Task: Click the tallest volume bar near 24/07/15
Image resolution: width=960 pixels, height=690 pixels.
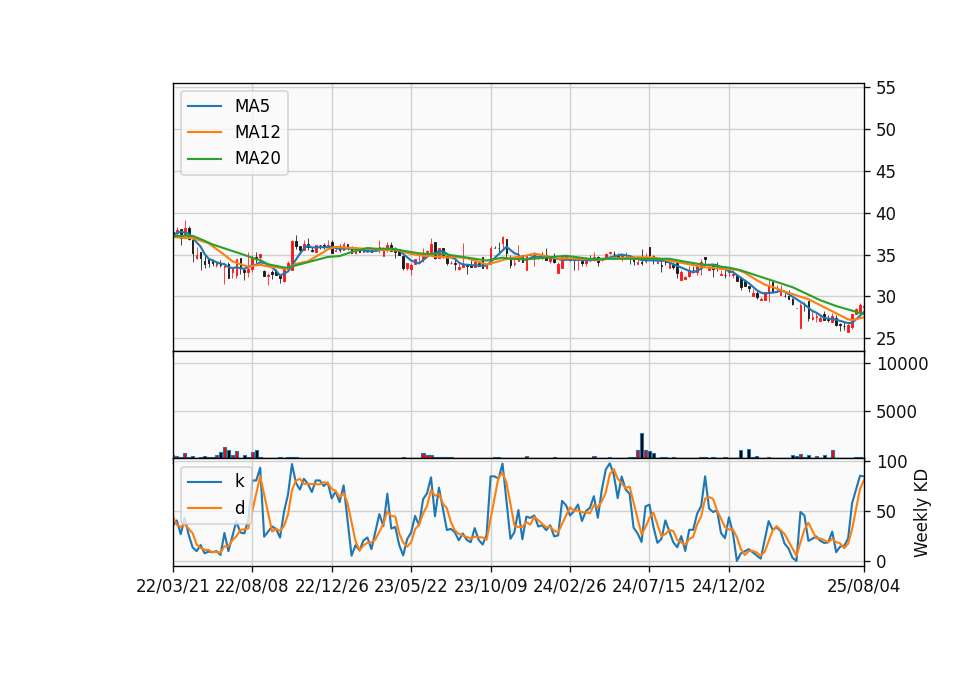Action: pyautogui.click(x=642, y=446)
